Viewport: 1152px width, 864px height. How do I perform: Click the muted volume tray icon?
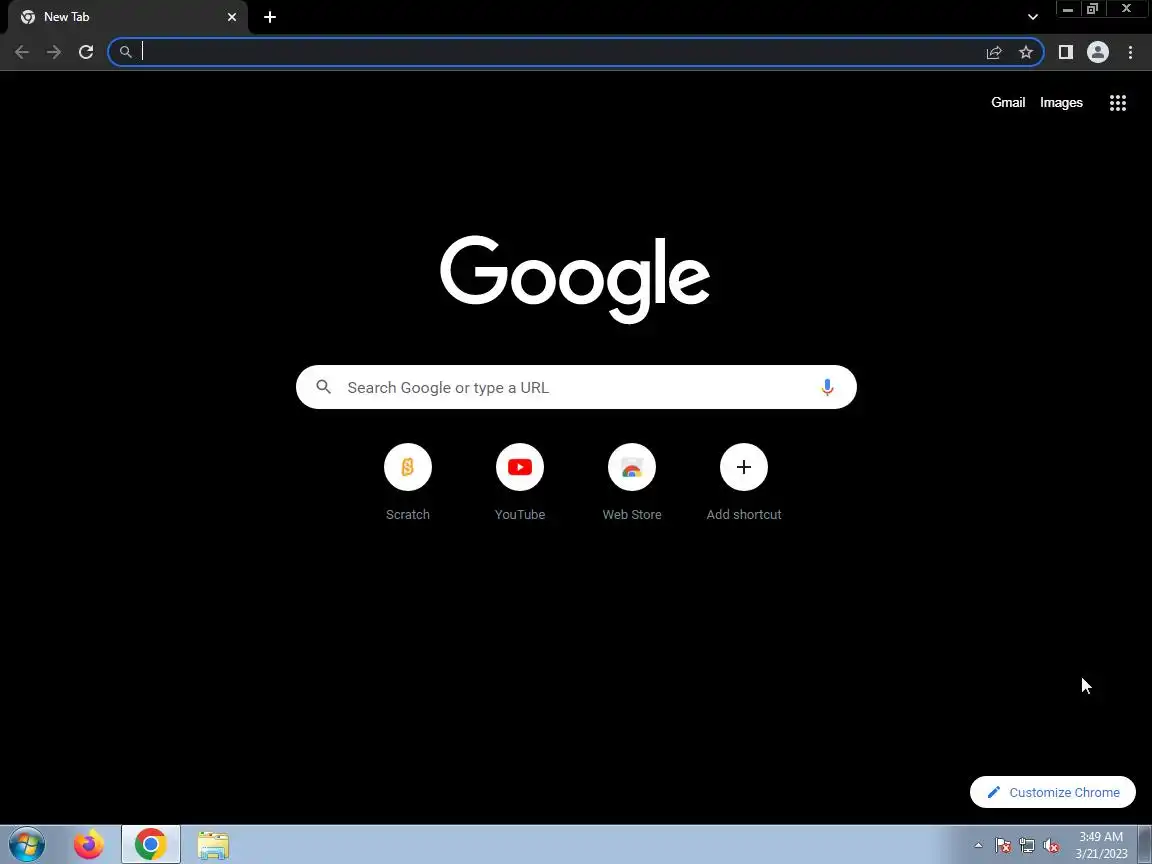pos(1051,846)
